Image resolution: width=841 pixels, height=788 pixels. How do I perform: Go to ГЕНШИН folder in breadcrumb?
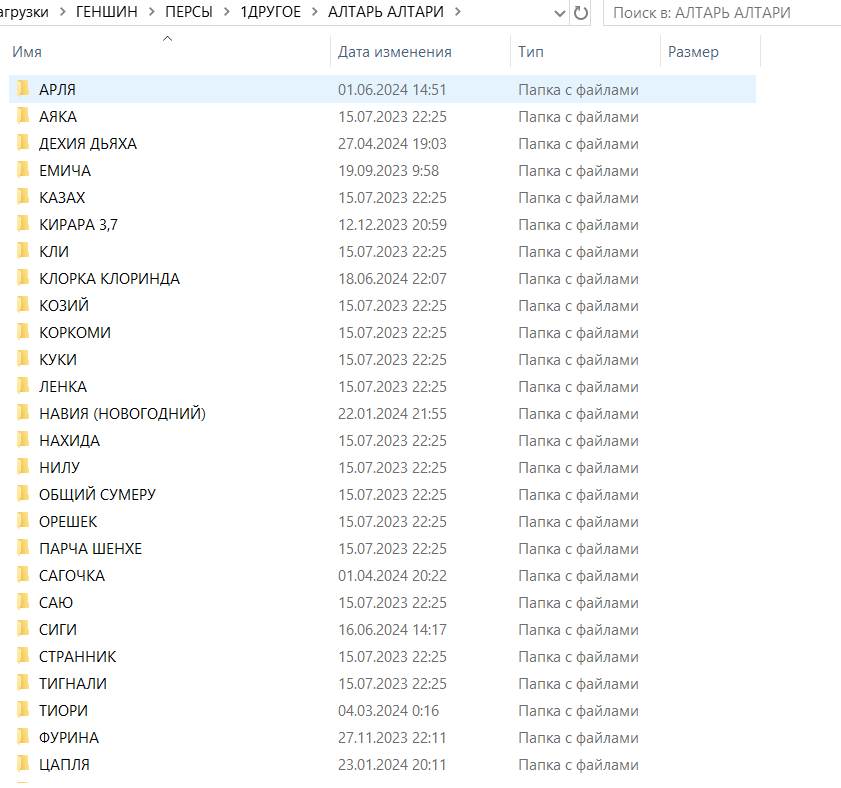(x=106, y=12)
